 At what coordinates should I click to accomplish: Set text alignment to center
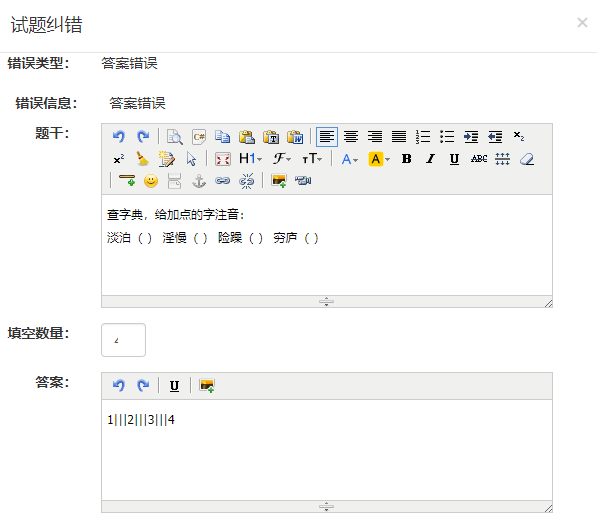351,136
